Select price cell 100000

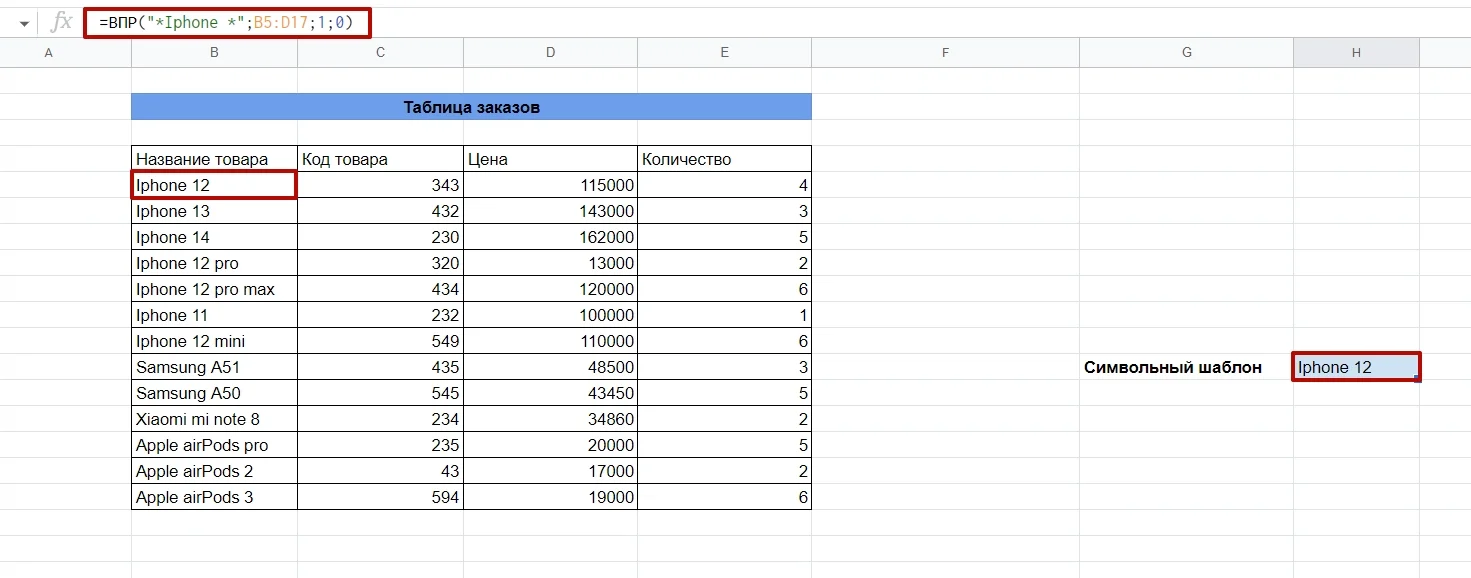click(x=550, y=315)
